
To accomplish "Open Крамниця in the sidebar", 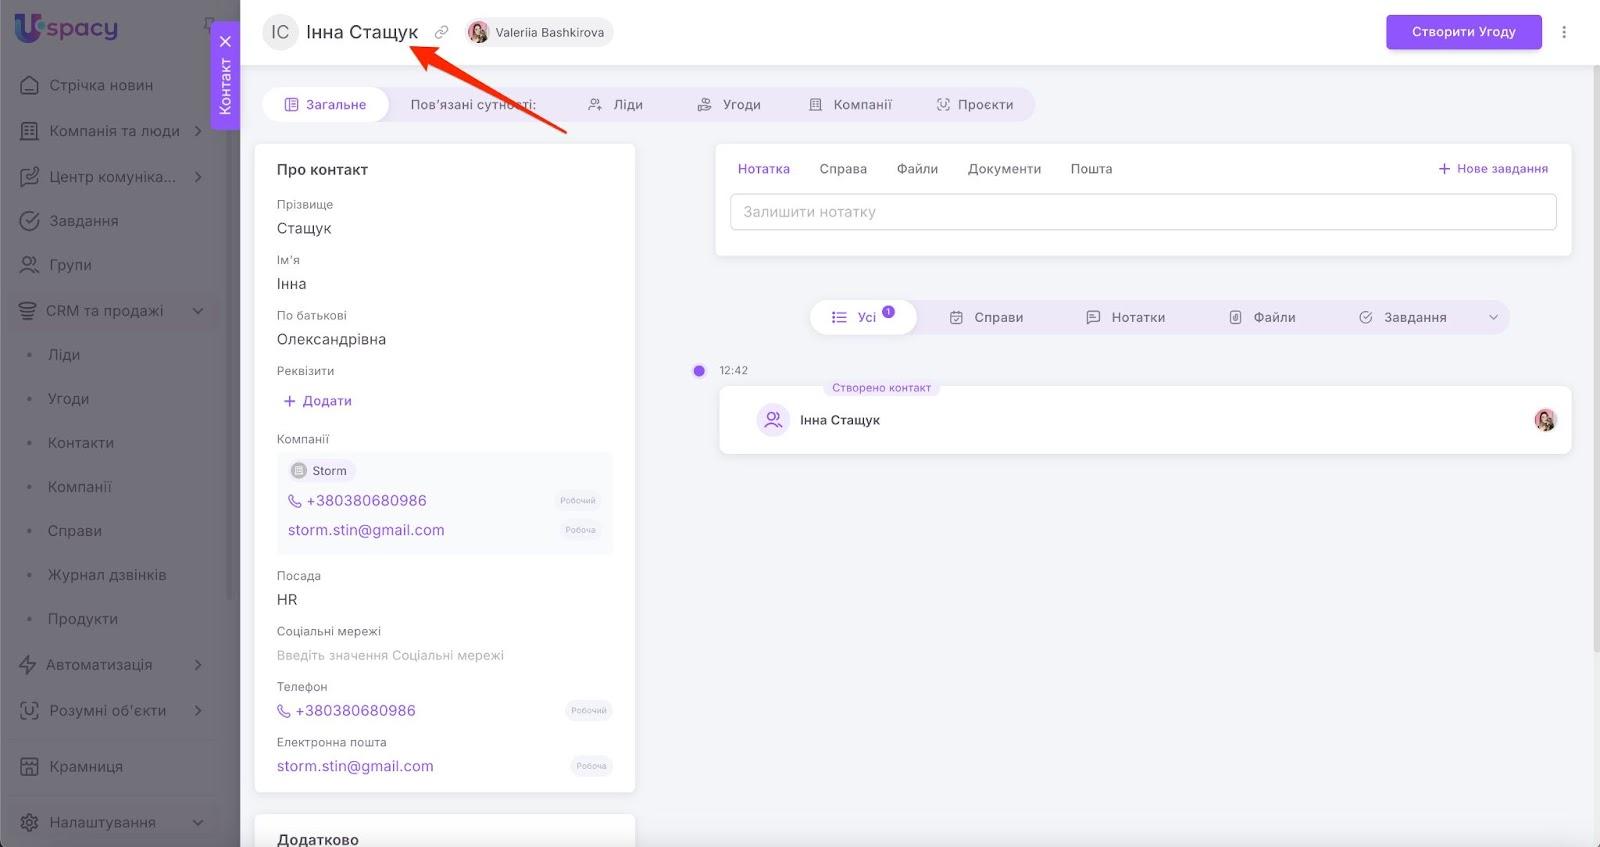I will (86, 766).
